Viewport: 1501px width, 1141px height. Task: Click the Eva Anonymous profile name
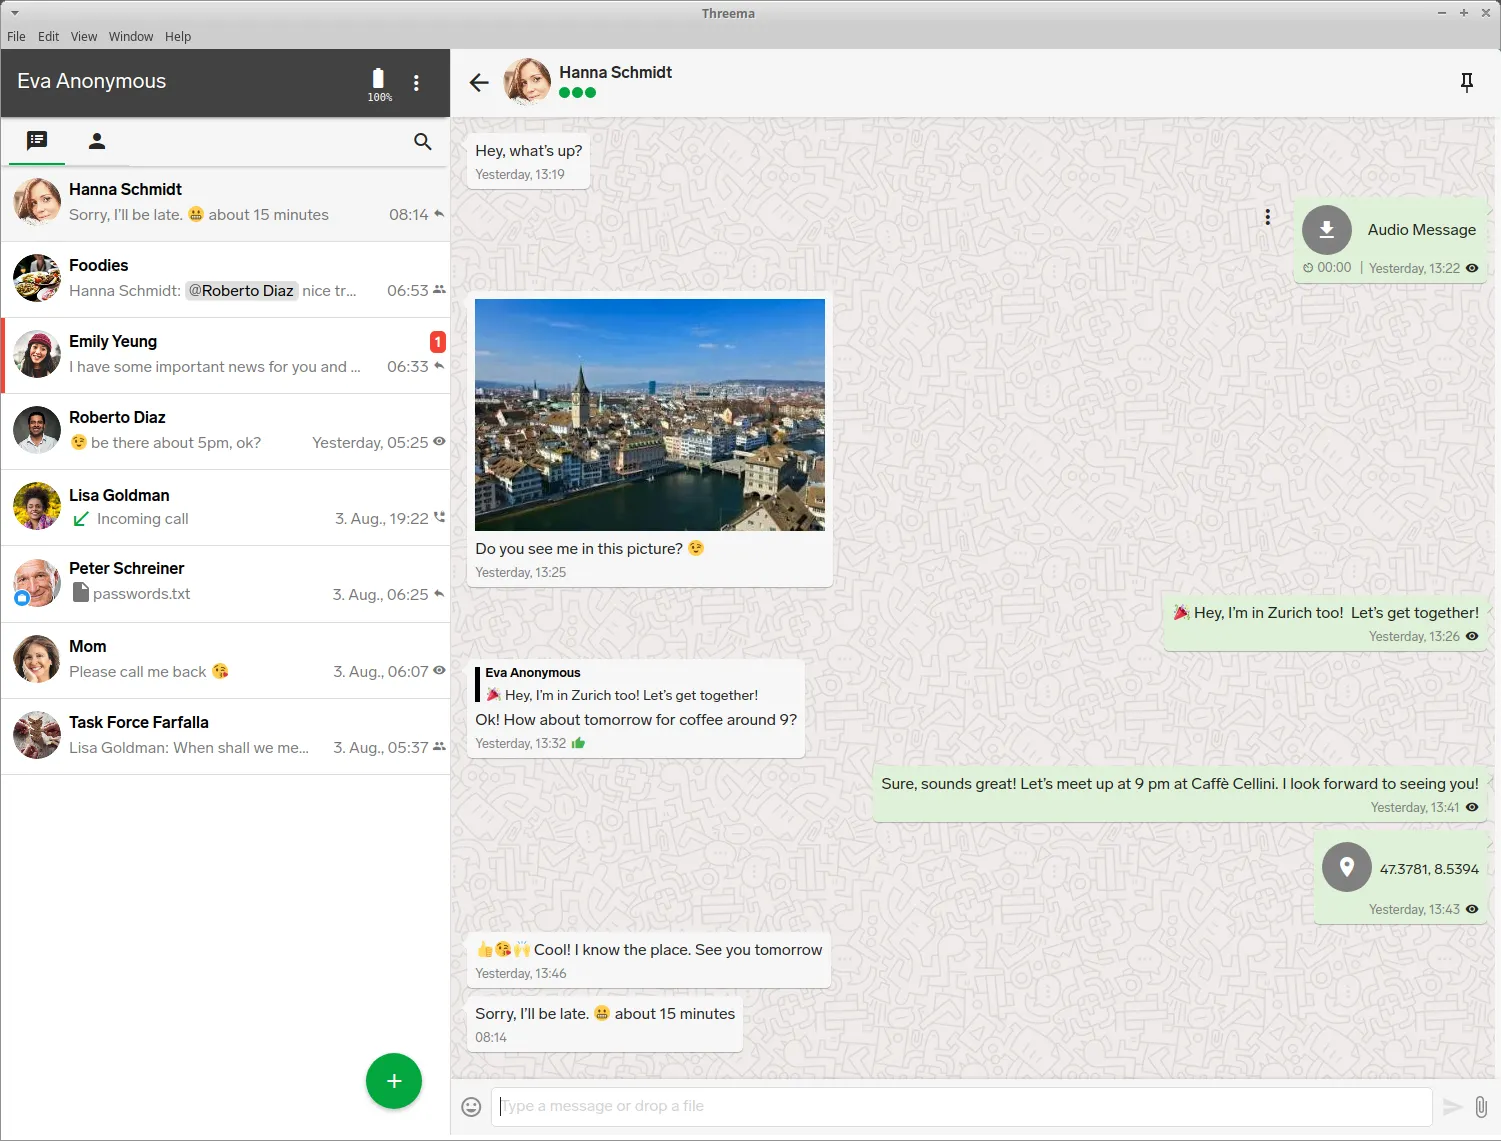(91, 81)
